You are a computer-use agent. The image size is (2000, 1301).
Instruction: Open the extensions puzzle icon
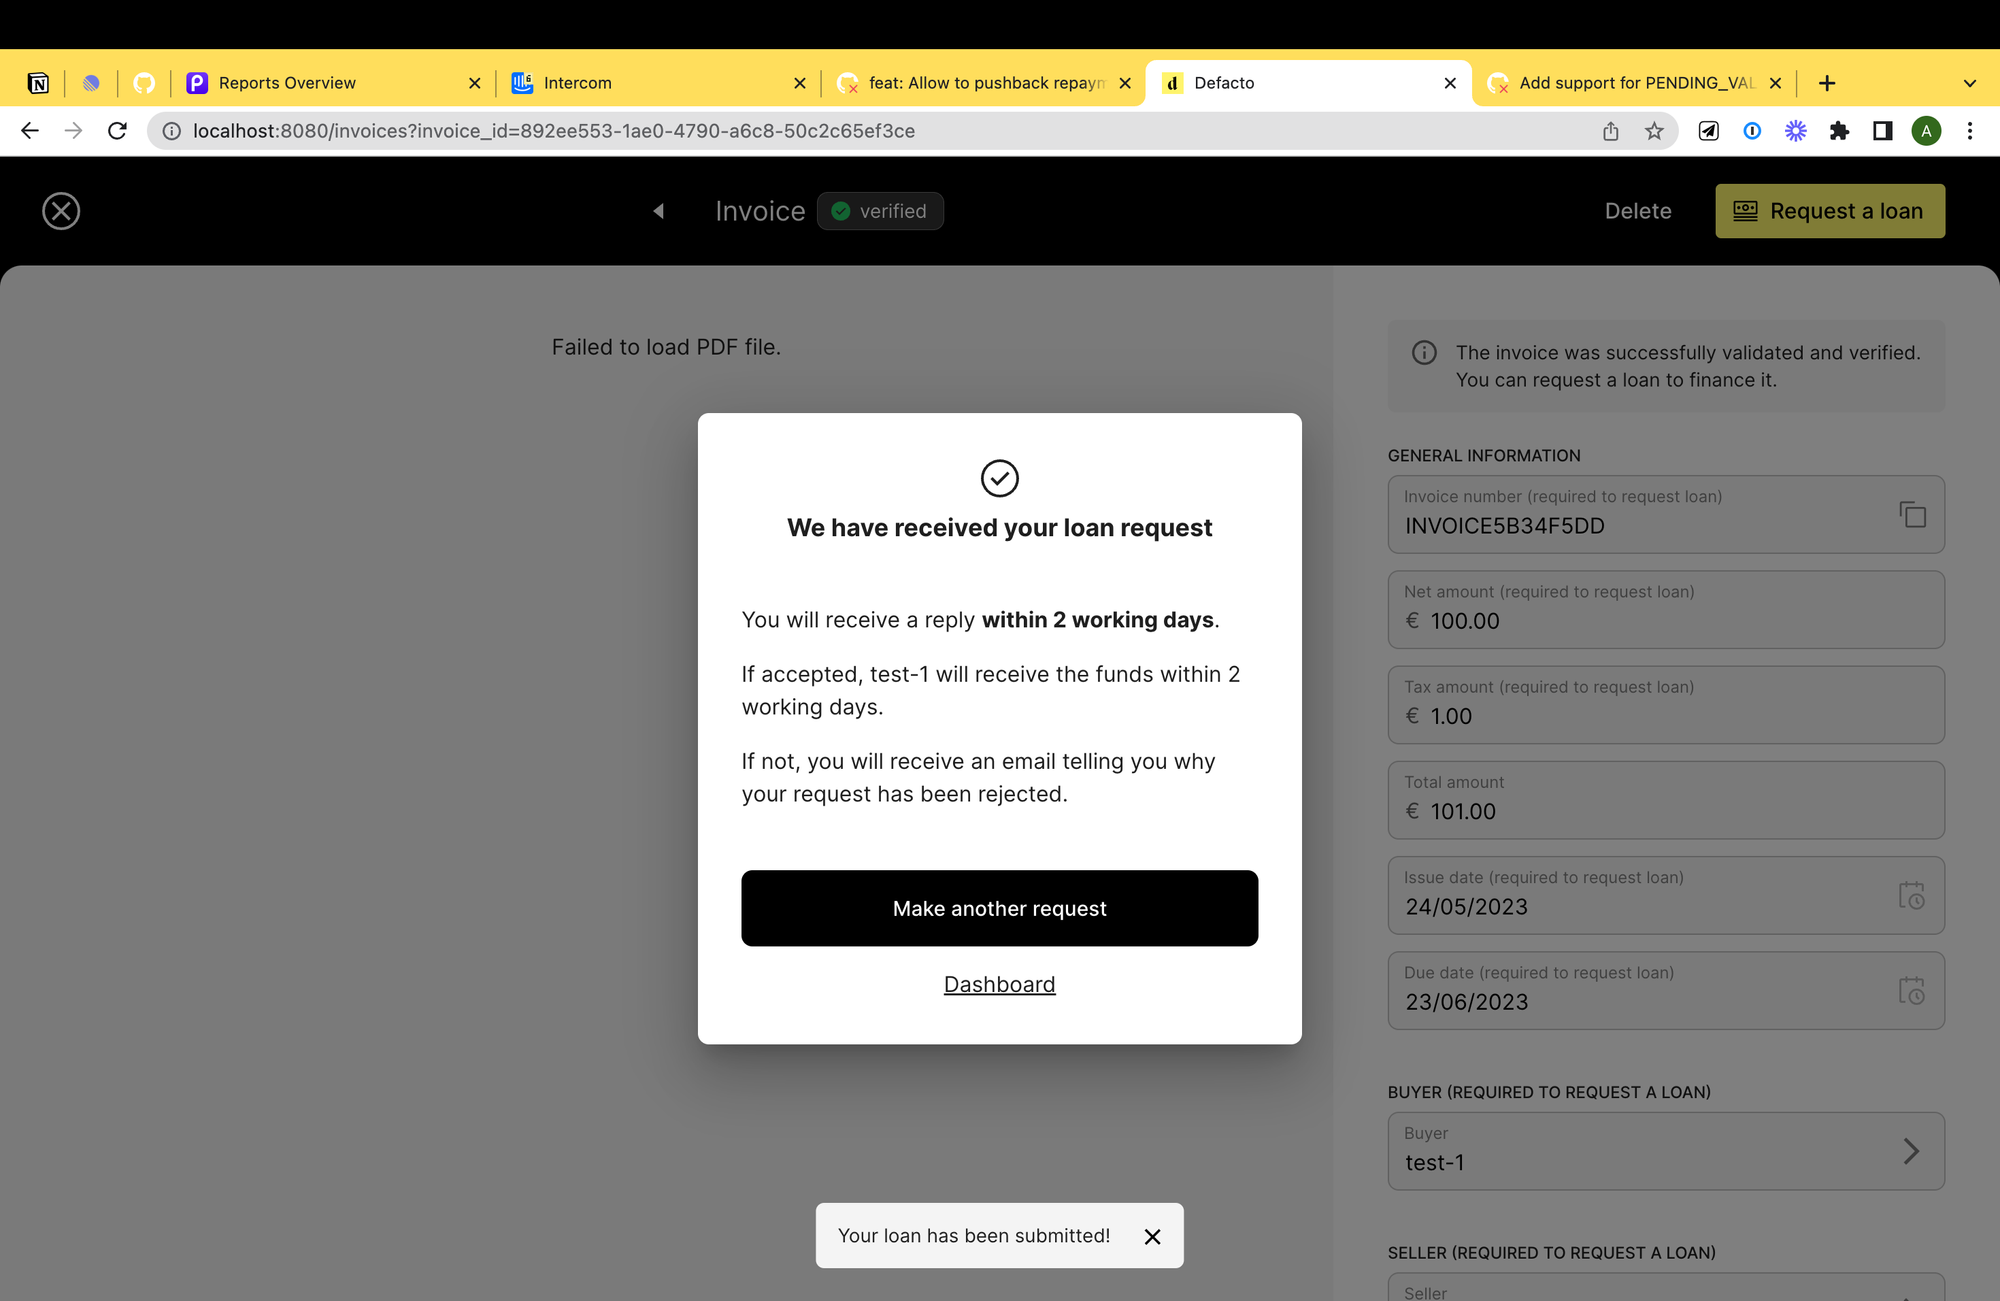tap(1839, 131)
